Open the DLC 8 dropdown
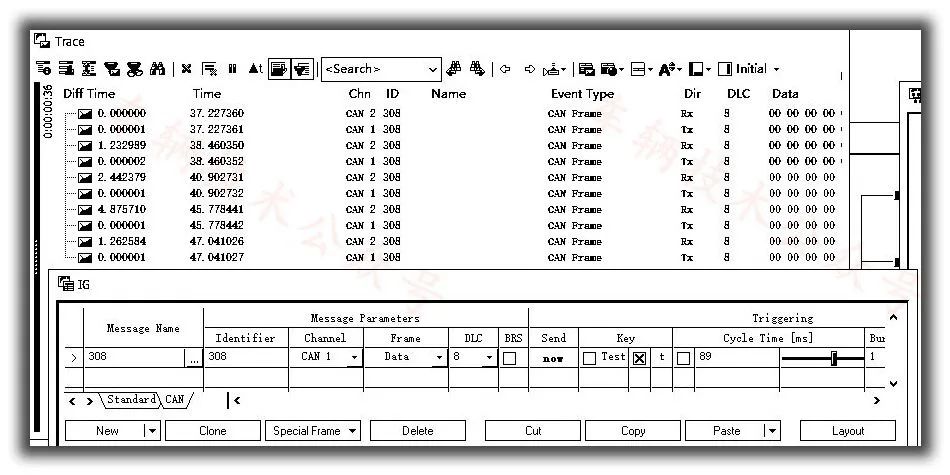Screen dimensions: 950x475 490,357
